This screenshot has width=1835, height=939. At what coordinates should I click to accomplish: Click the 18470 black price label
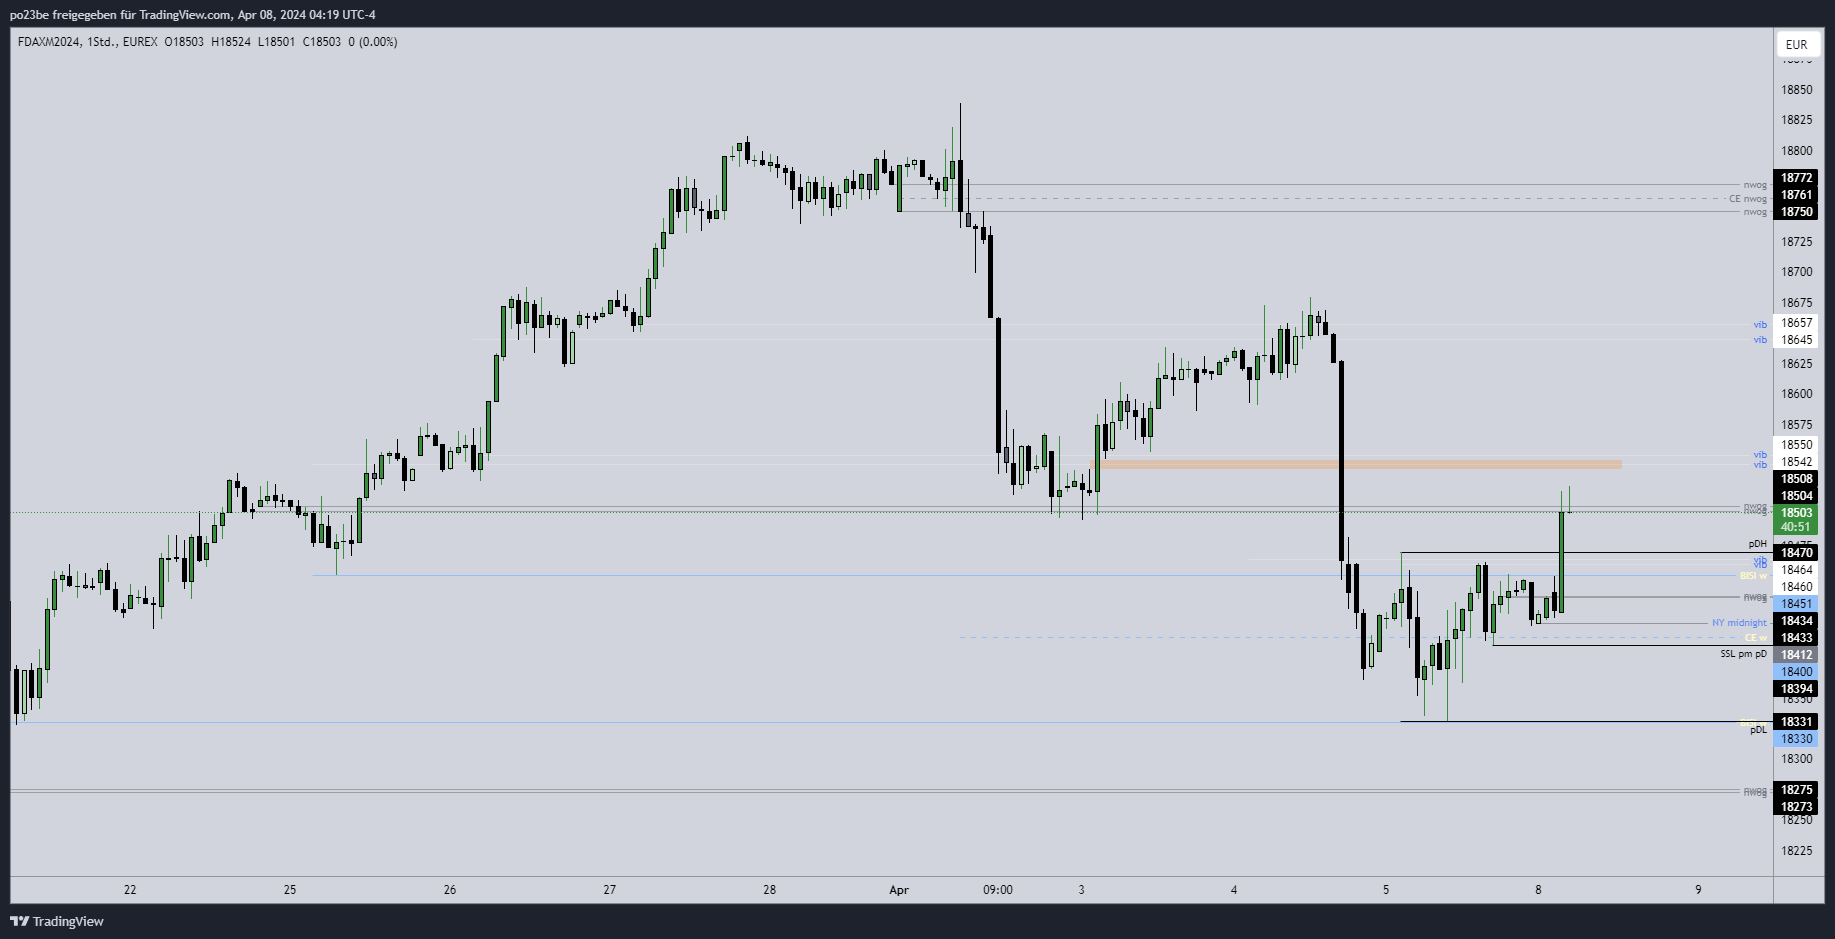click(1796, 553)
